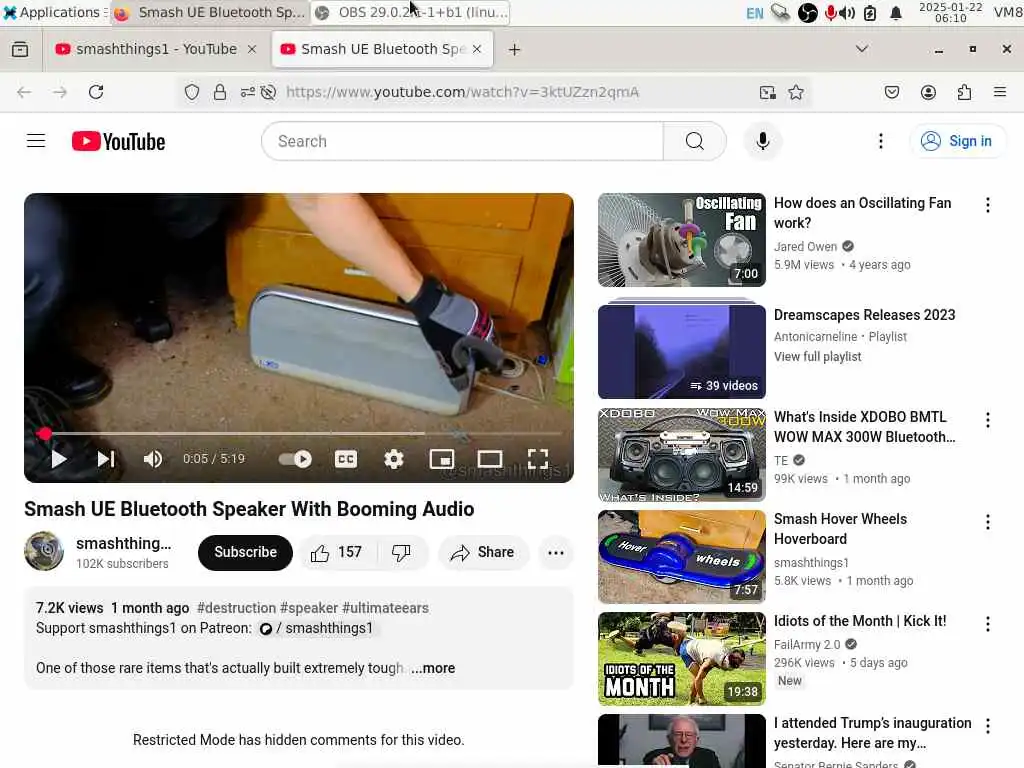Mute the video volume
The image size is (1024, 768).
153,459
